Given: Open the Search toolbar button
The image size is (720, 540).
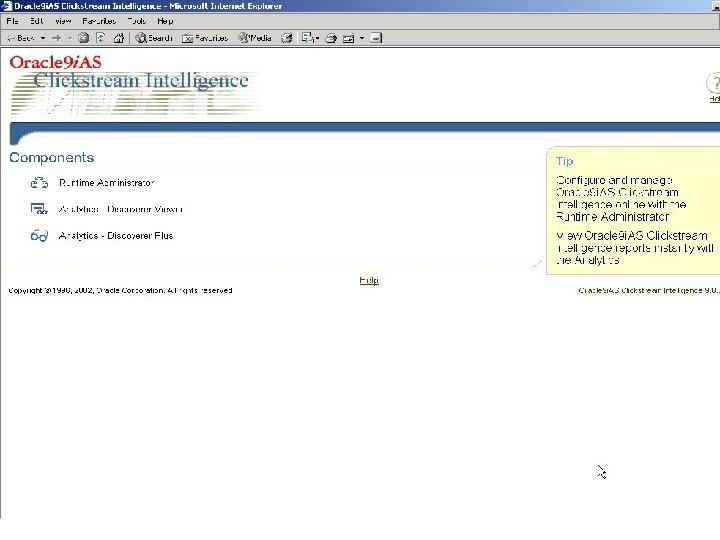Looking at the screenshot, I should tap(154, 38).
